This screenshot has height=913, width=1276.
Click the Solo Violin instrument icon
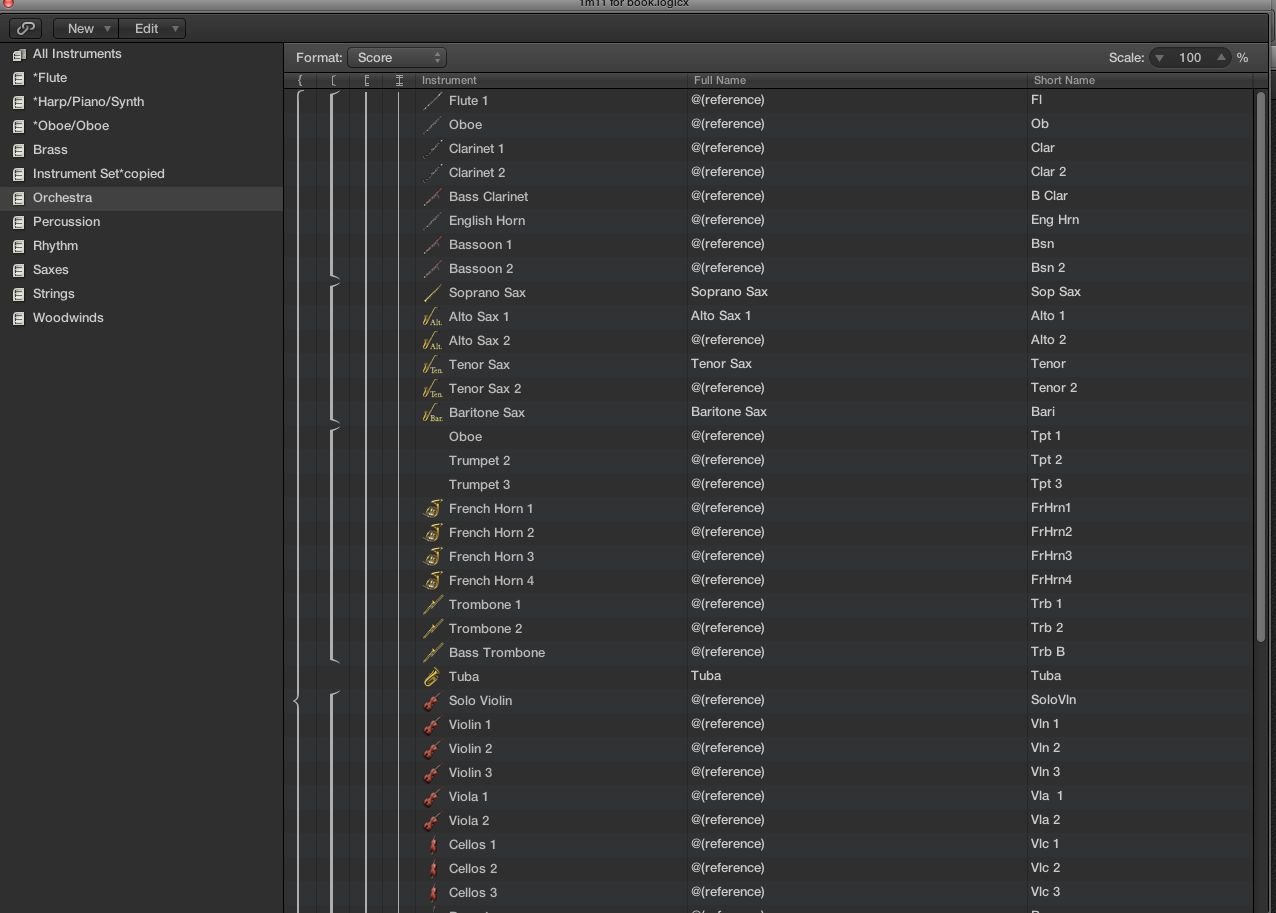pos(432,700)
